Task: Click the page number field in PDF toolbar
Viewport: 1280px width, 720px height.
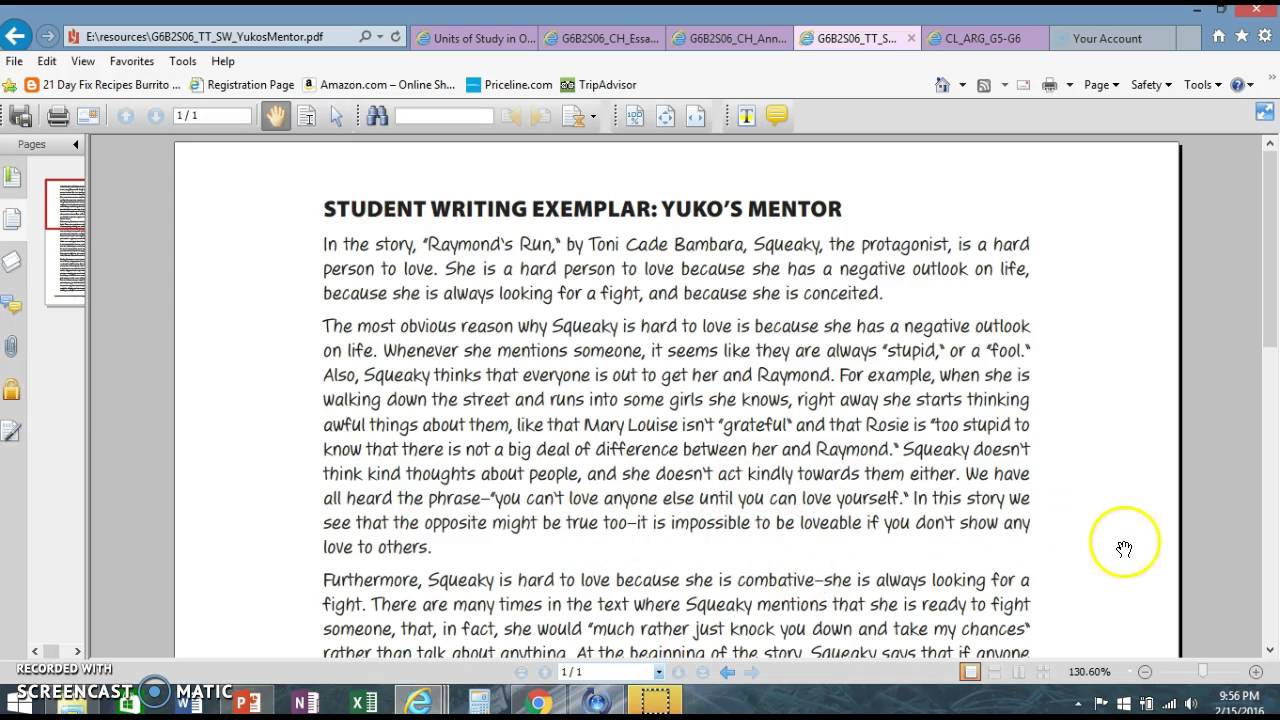Action: (212, 116)
